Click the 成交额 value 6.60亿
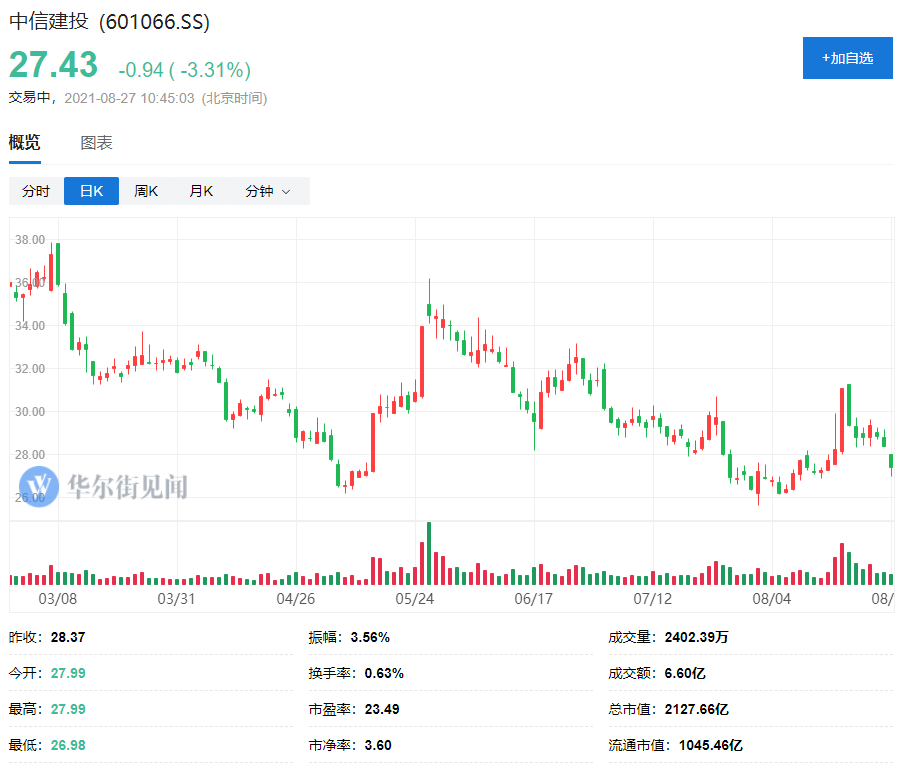Viewport: 906px width, 772px height. click(685, 673)
